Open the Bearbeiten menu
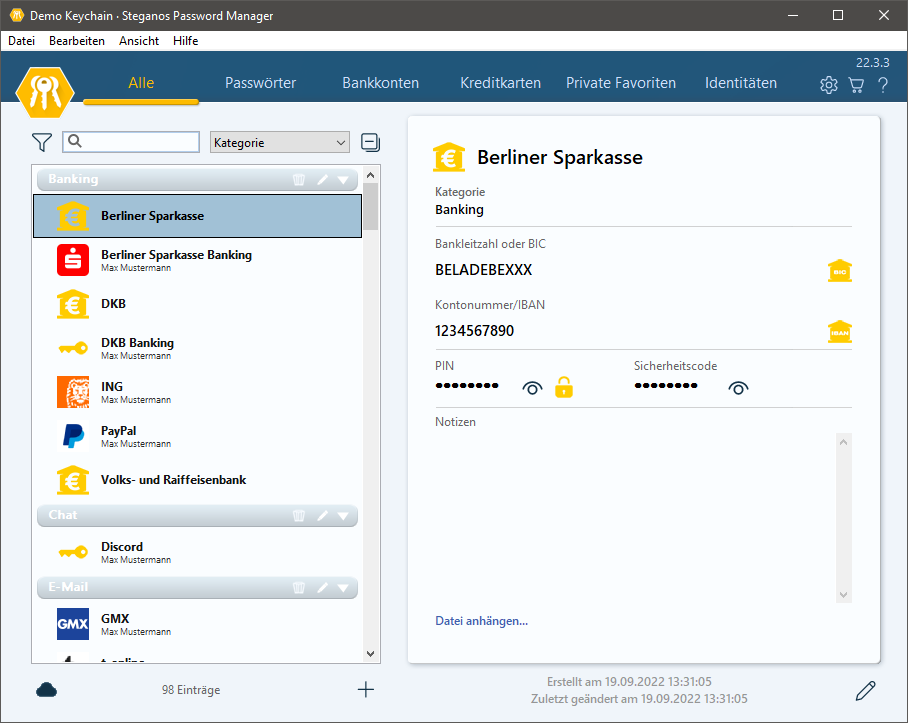 [77, 41]
